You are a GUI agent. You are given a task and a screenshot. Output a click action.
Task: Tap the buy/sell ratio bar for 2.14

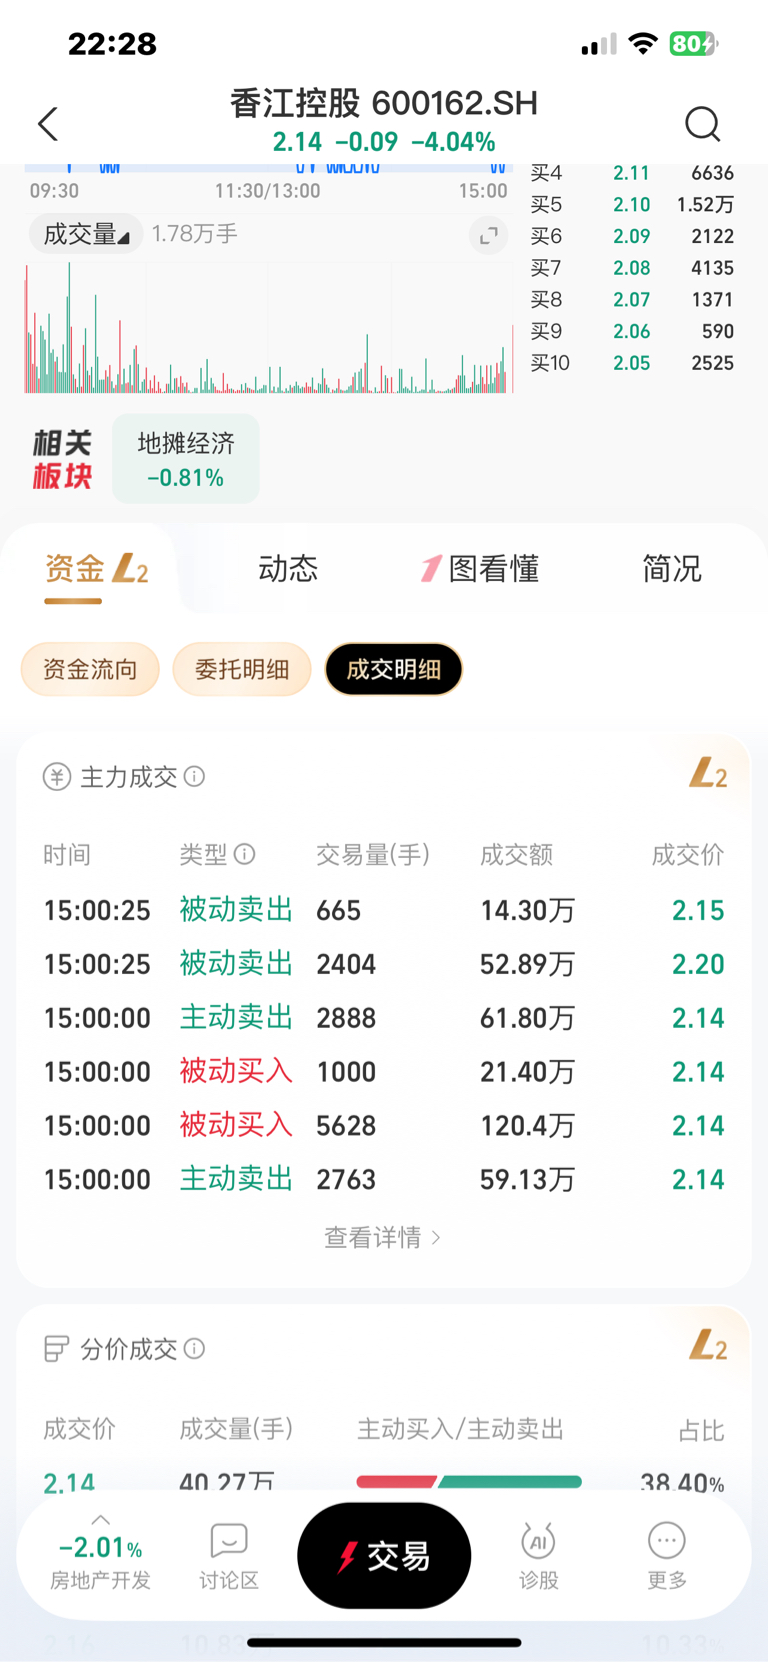click(469, 1482)
